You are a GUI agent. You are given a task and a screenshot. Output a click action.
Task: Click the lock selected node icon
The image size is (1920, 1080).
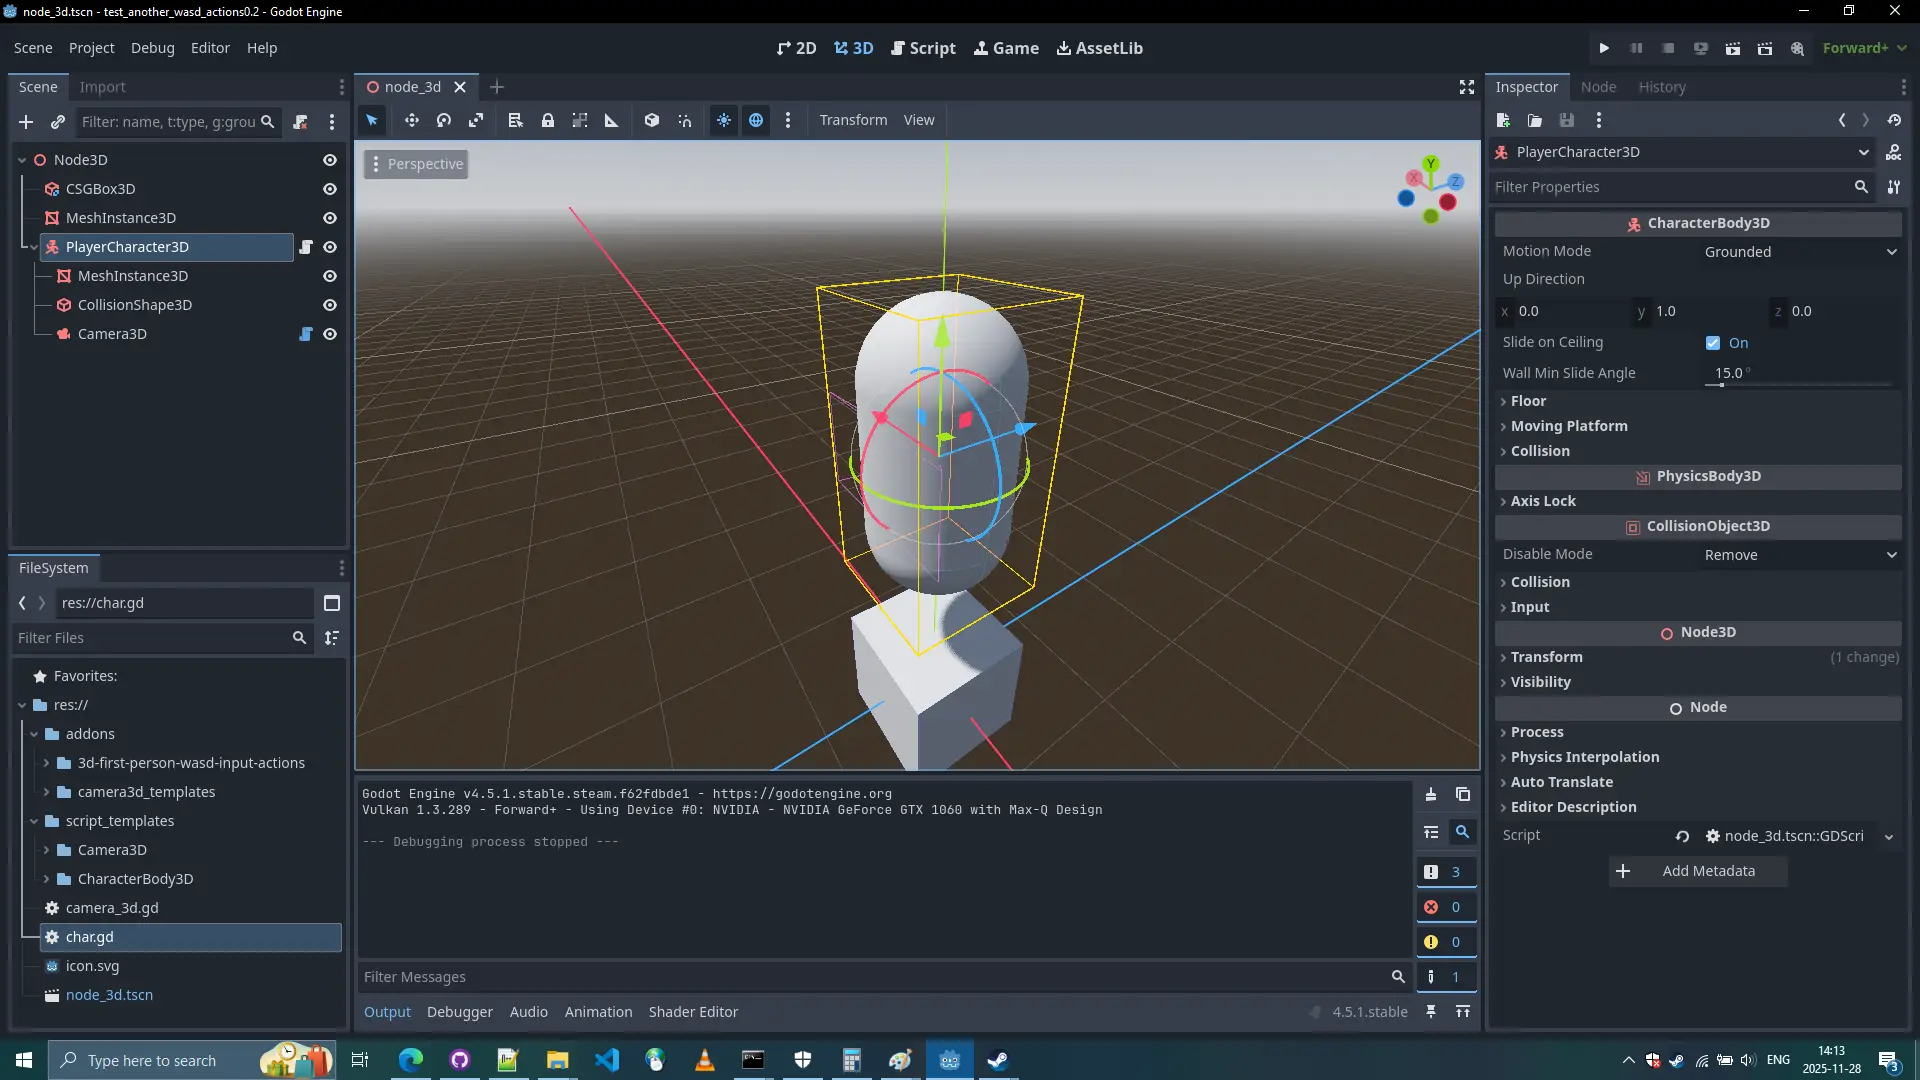(x=548, y=120)
